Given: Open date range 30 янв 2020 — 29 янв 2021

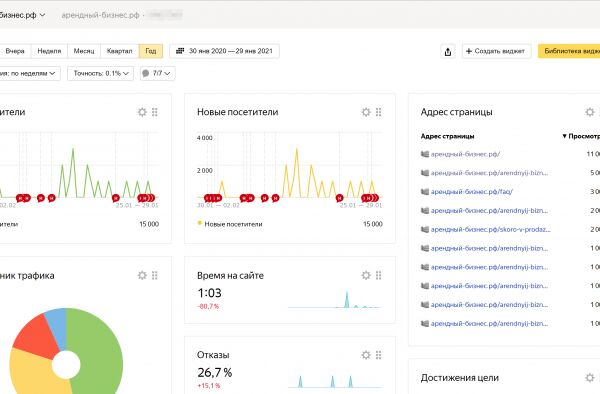Looking at the screenshot, I should tap(225, 51).
